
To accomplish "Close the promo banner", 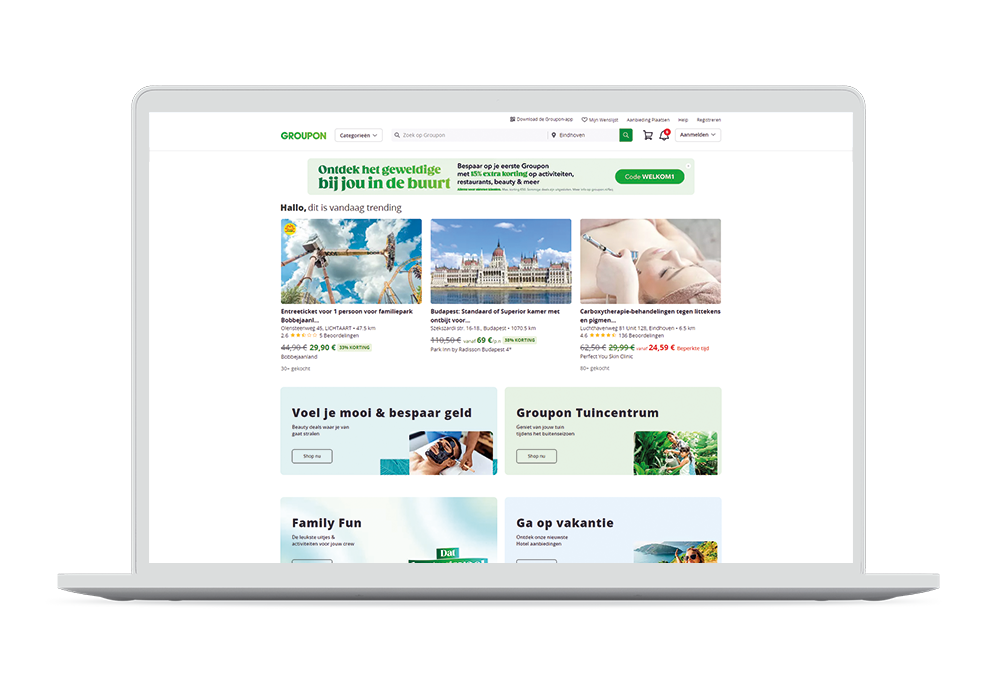I will click(x=688, y=166).
